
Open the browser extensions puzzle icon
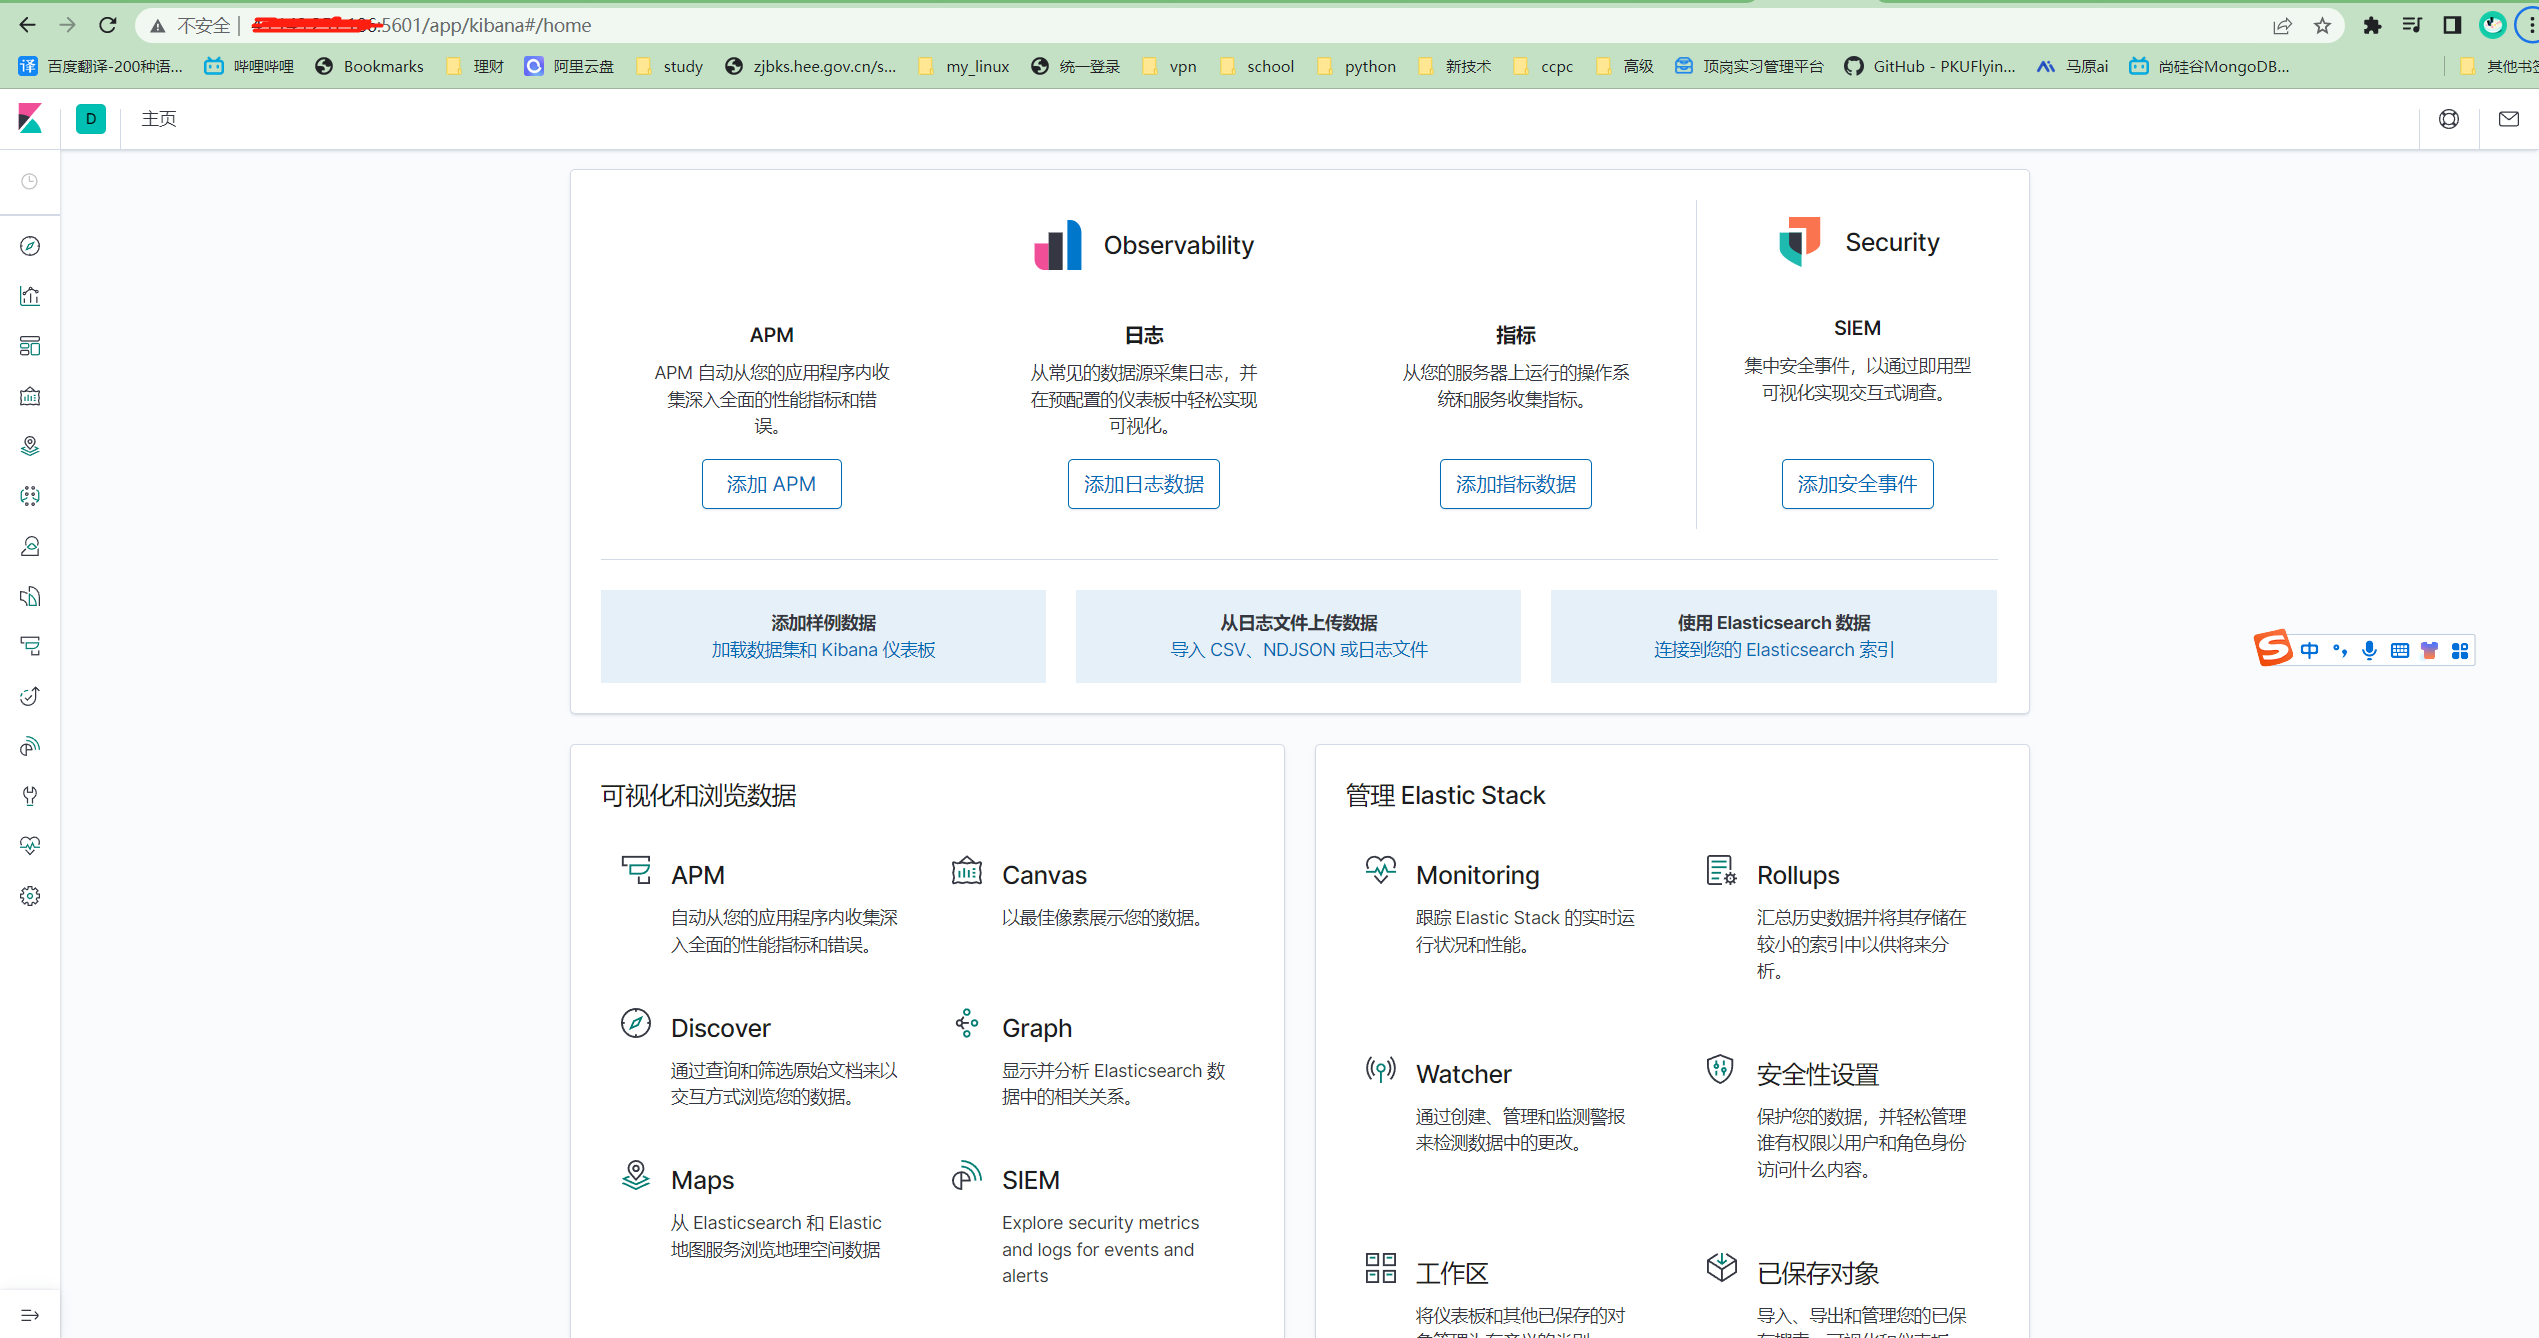pyautogui.click(x=2372, y=25)
